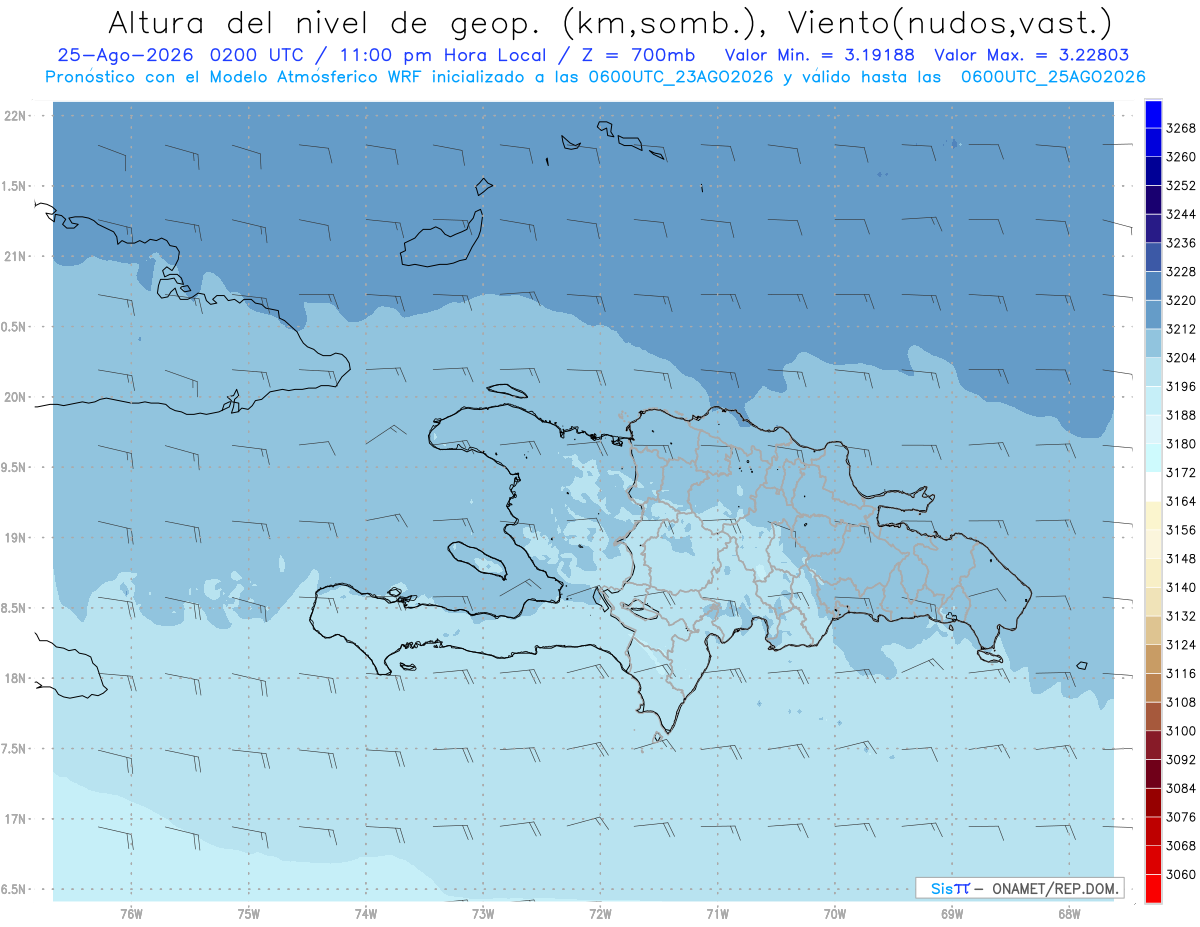Pick the pale yellow swatch between 3164 and 3156

(1153, 516)
